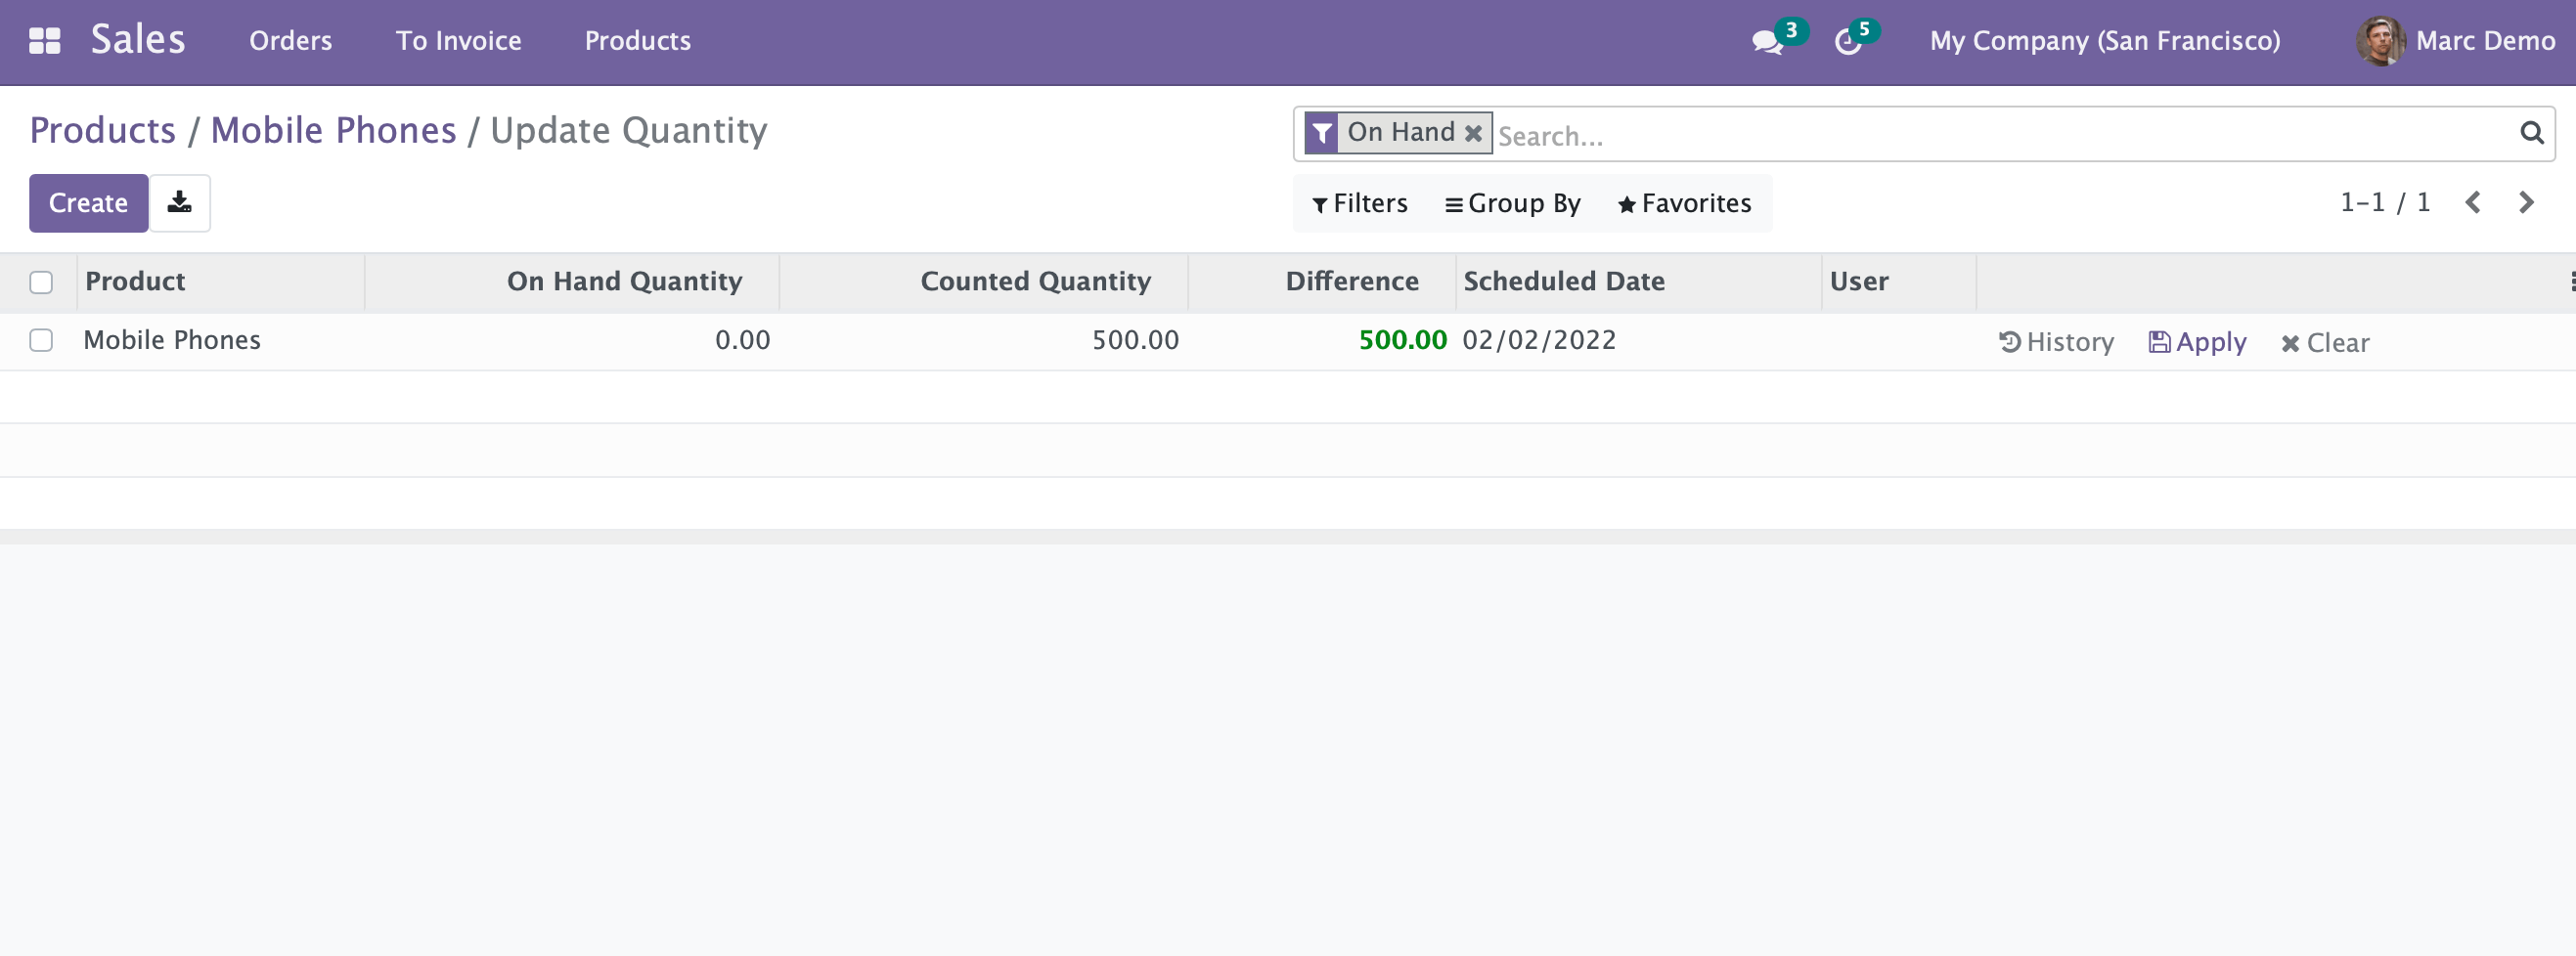Open the To Invoice menu
The width and height of the screenshot is (2576, 956).
[x=458, y=41]
